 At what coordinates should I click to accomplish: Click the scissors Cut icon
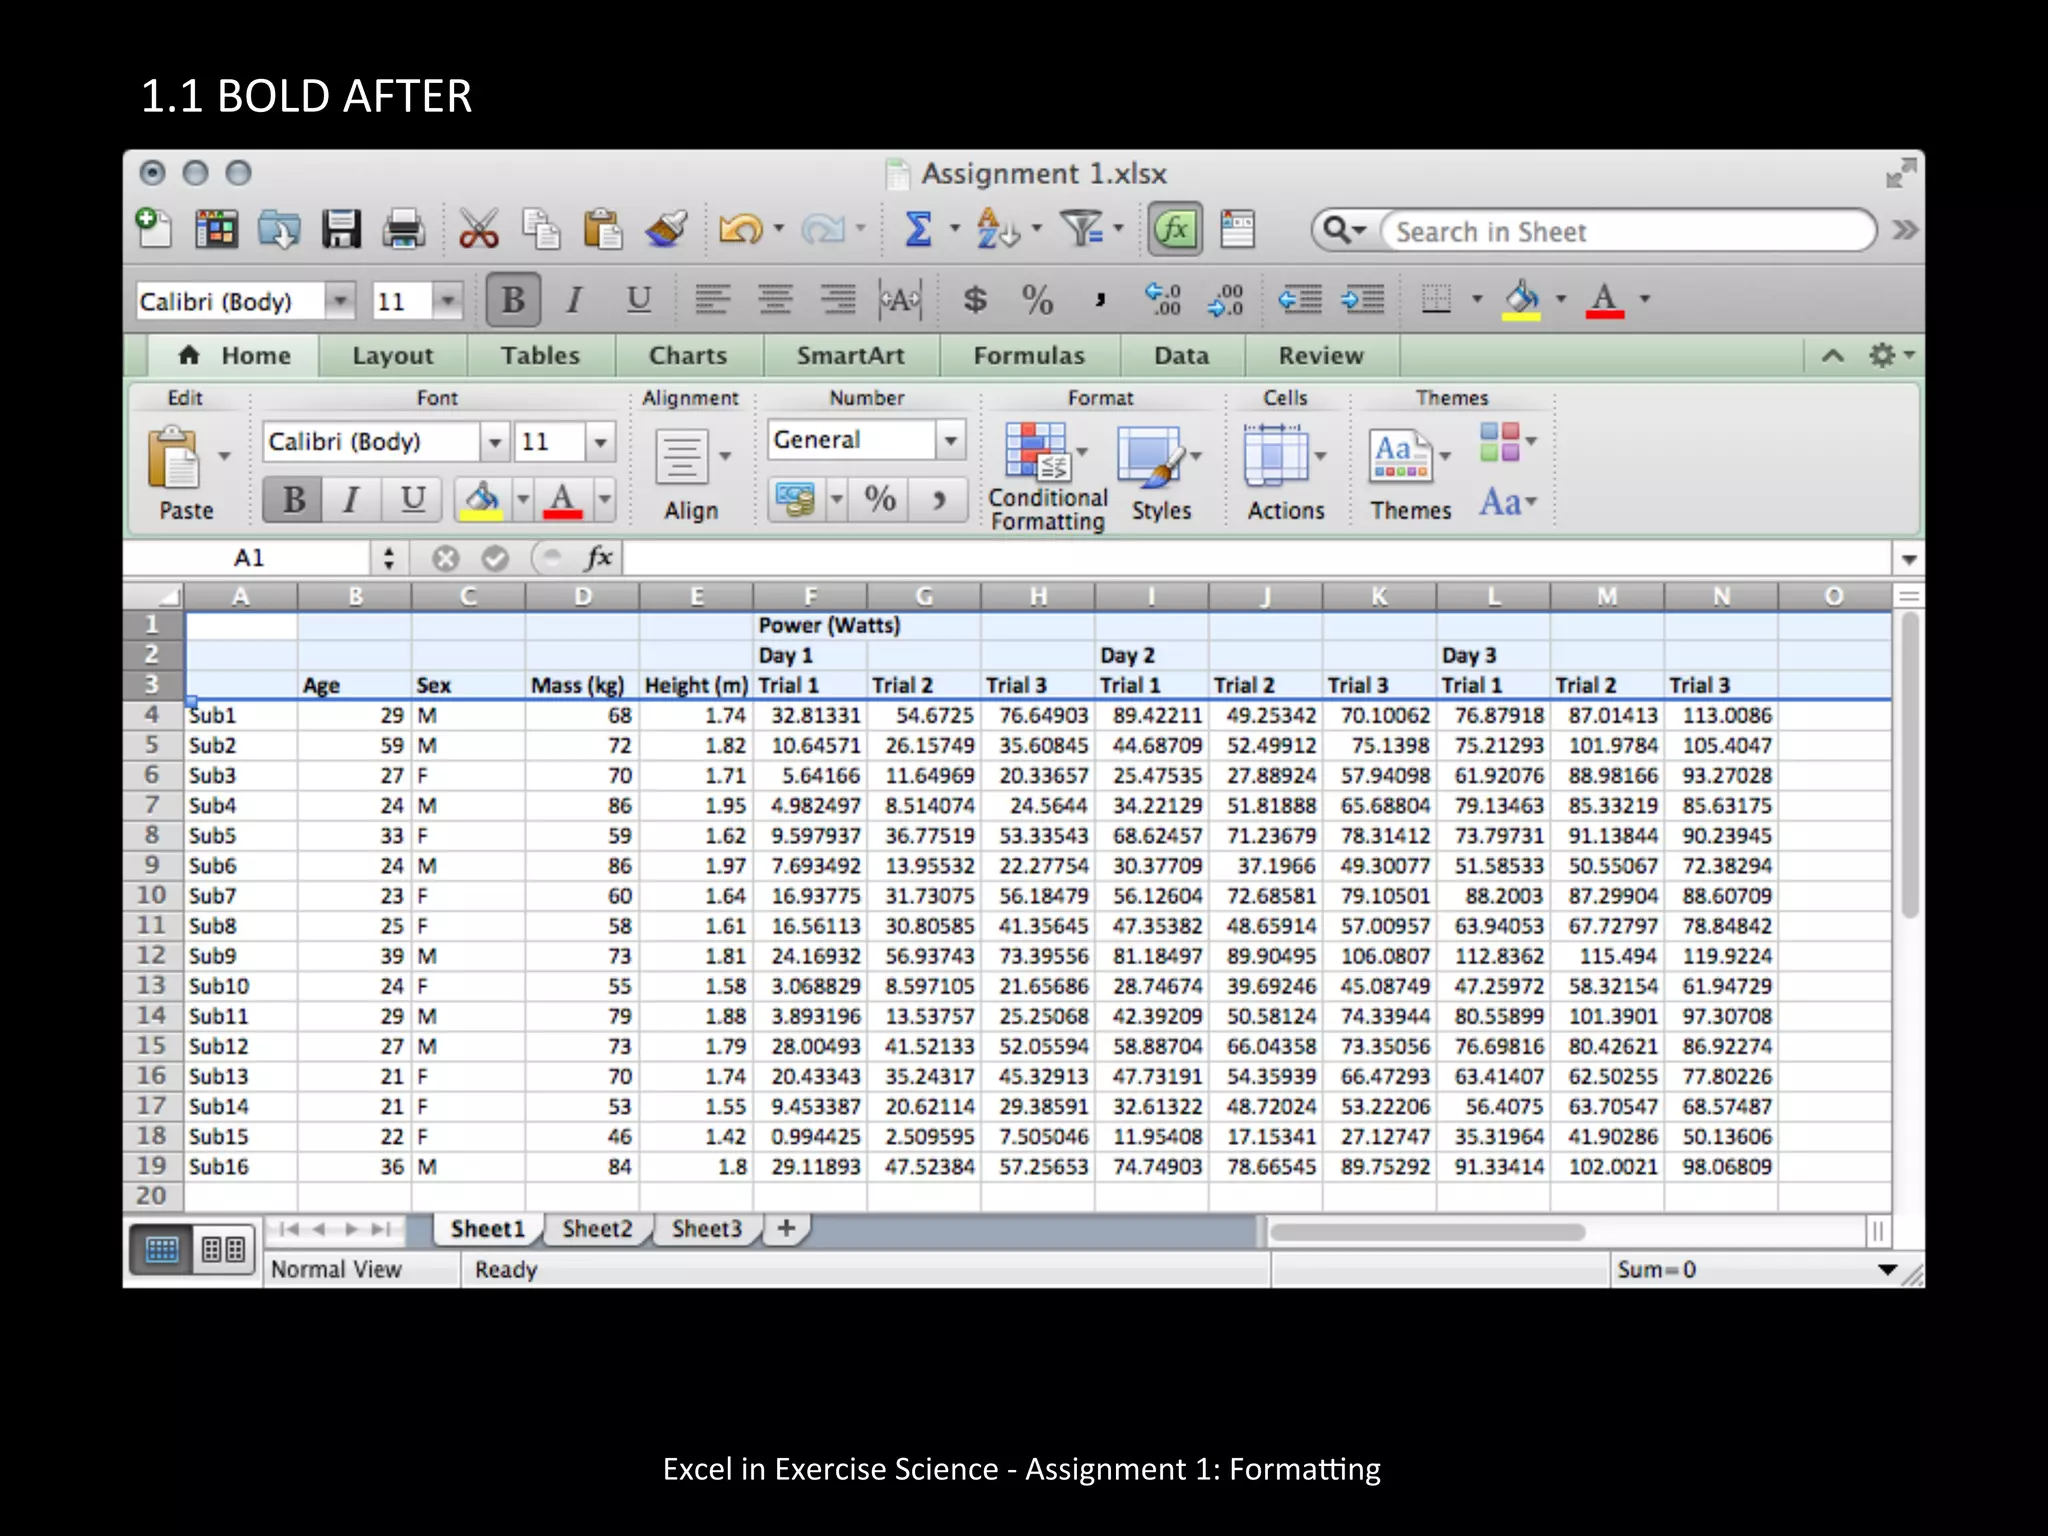[x=478, y=230]
